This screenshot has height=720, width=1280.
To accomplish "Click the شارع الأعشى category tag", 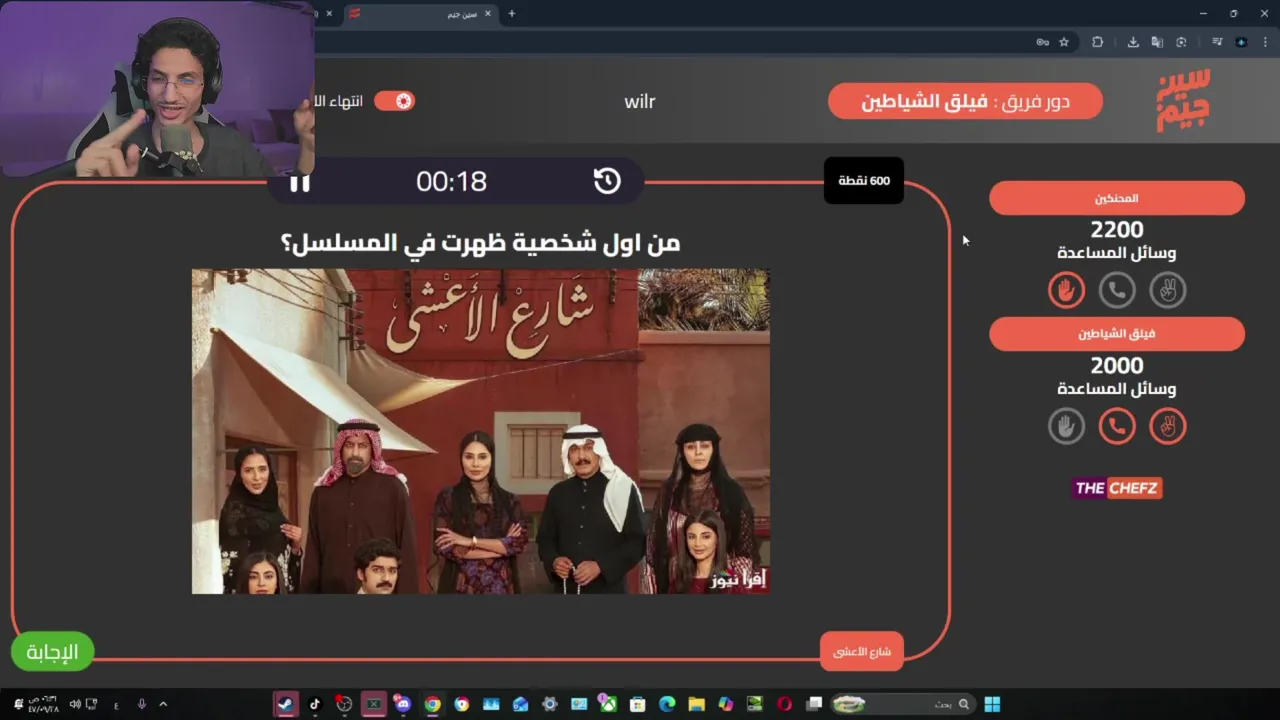I will click(862, 652).
